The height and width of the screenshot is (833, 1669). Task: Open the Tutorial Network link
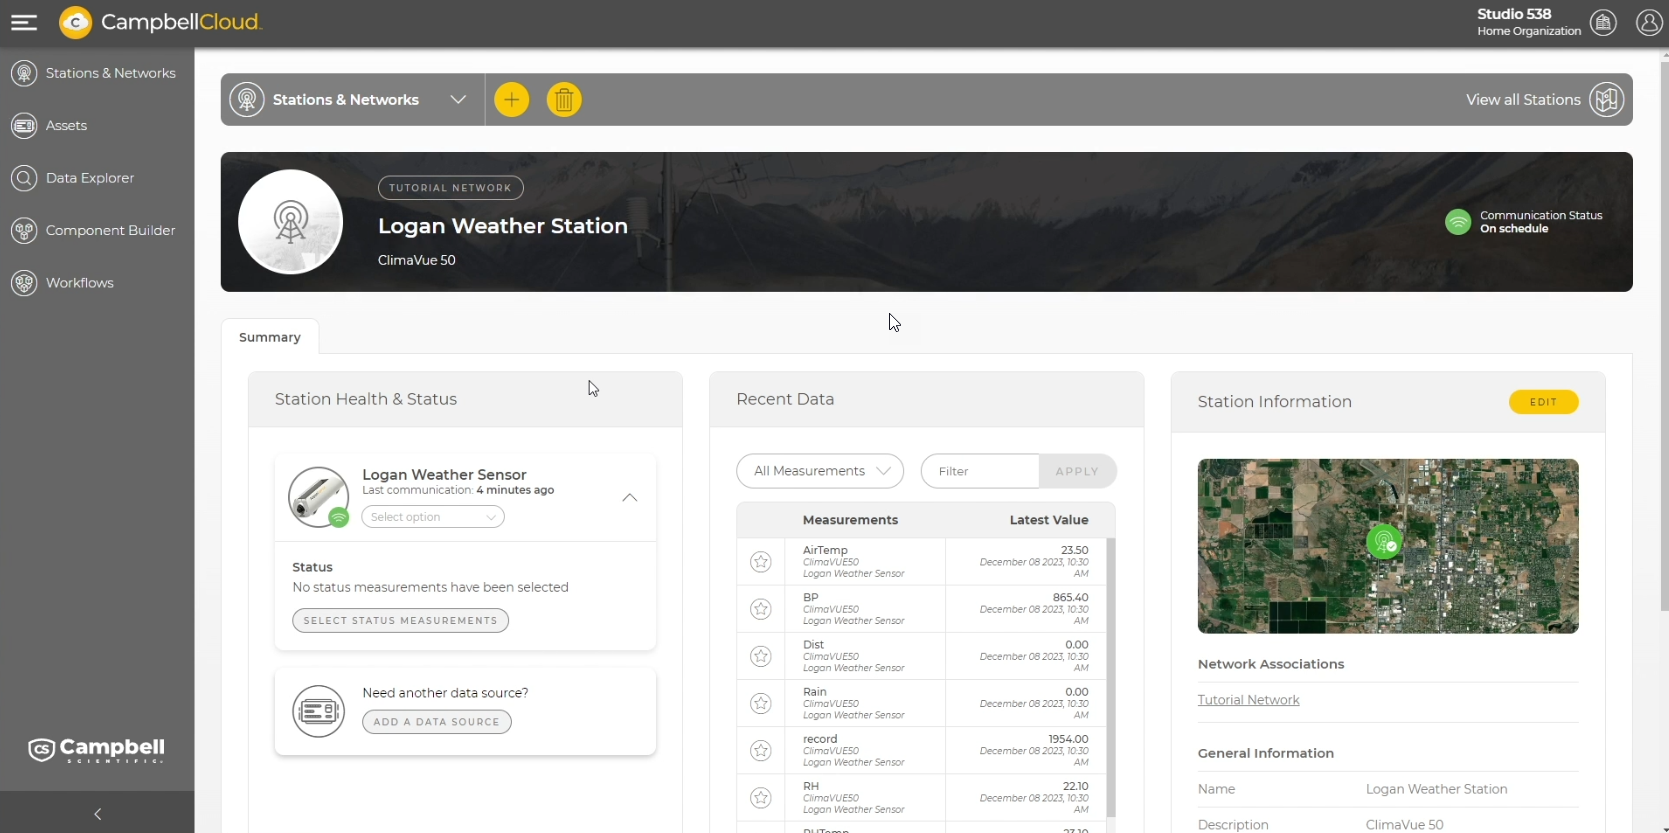[x=1248, y=700]
